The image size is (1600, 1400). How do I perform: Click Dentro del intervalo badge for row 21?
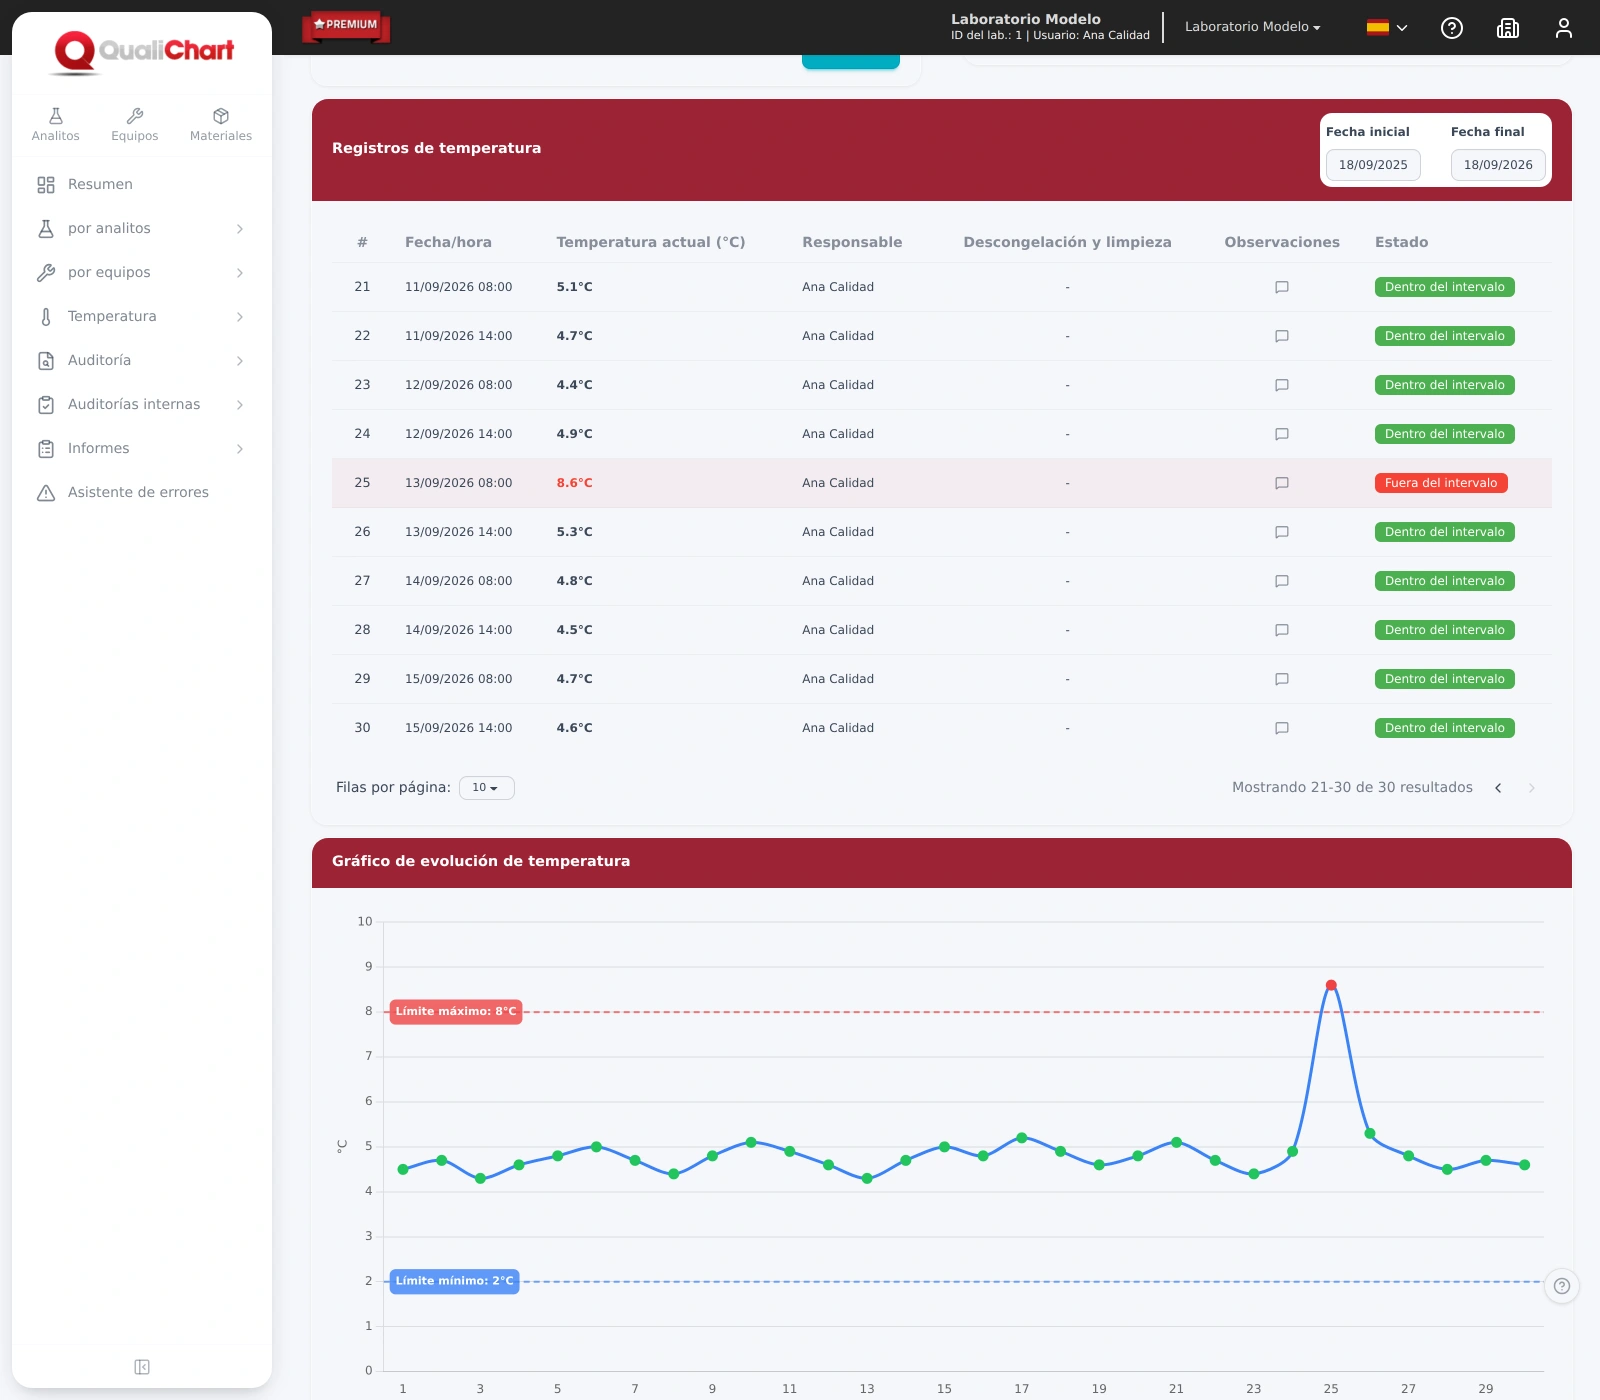[1444, 287]
